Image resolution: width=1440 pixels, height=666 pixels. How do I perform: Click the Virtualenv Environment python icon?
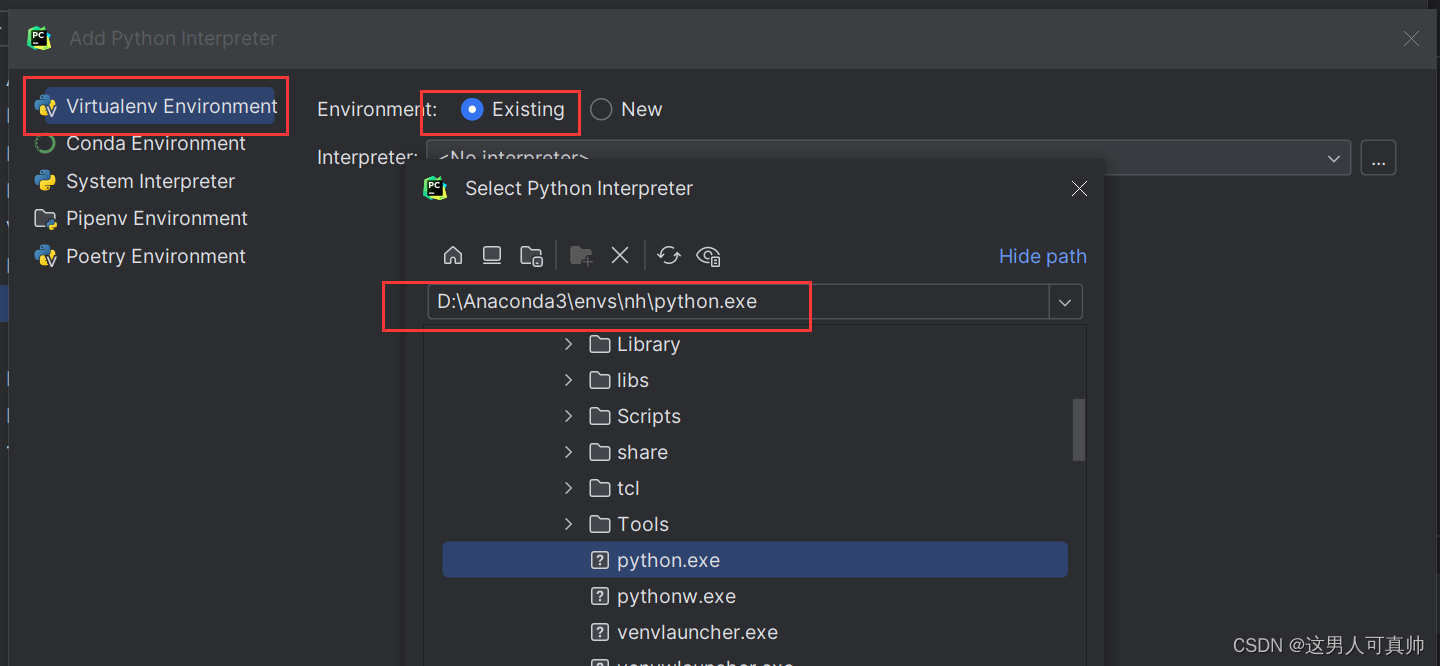(45, 106)
